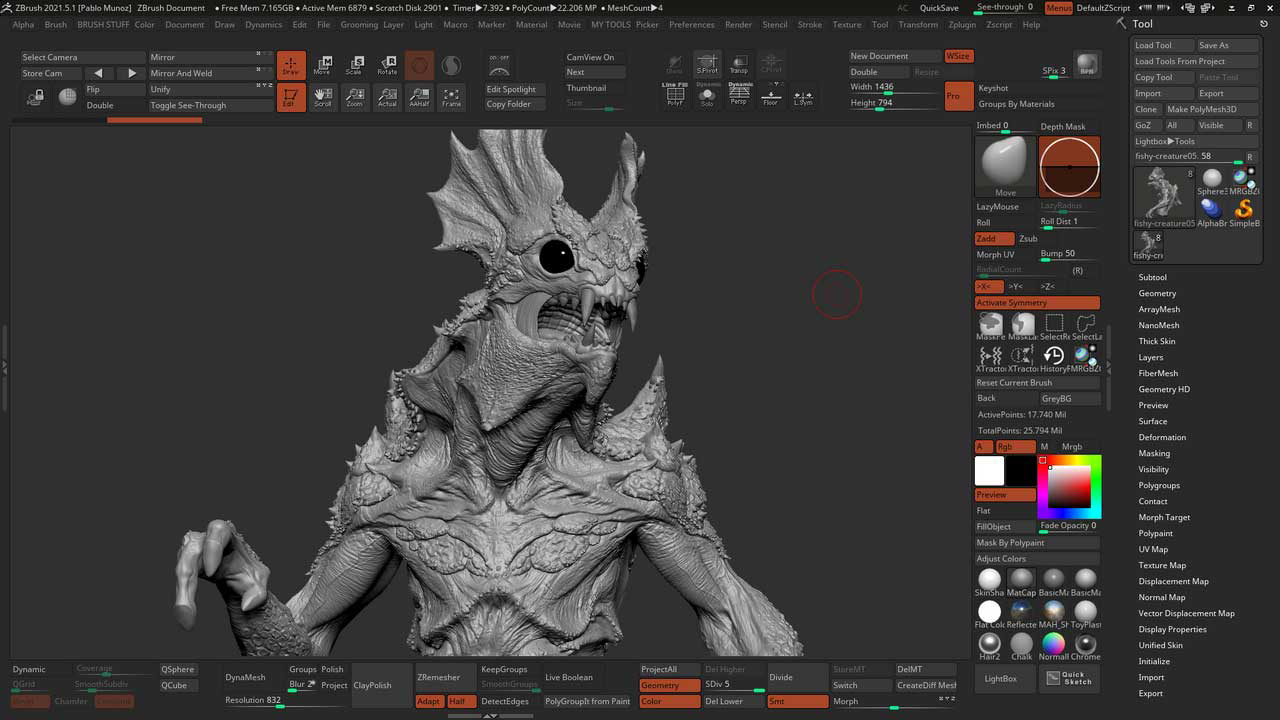
Task: Expand the Geometry palette section
Action: [1157, 293]
